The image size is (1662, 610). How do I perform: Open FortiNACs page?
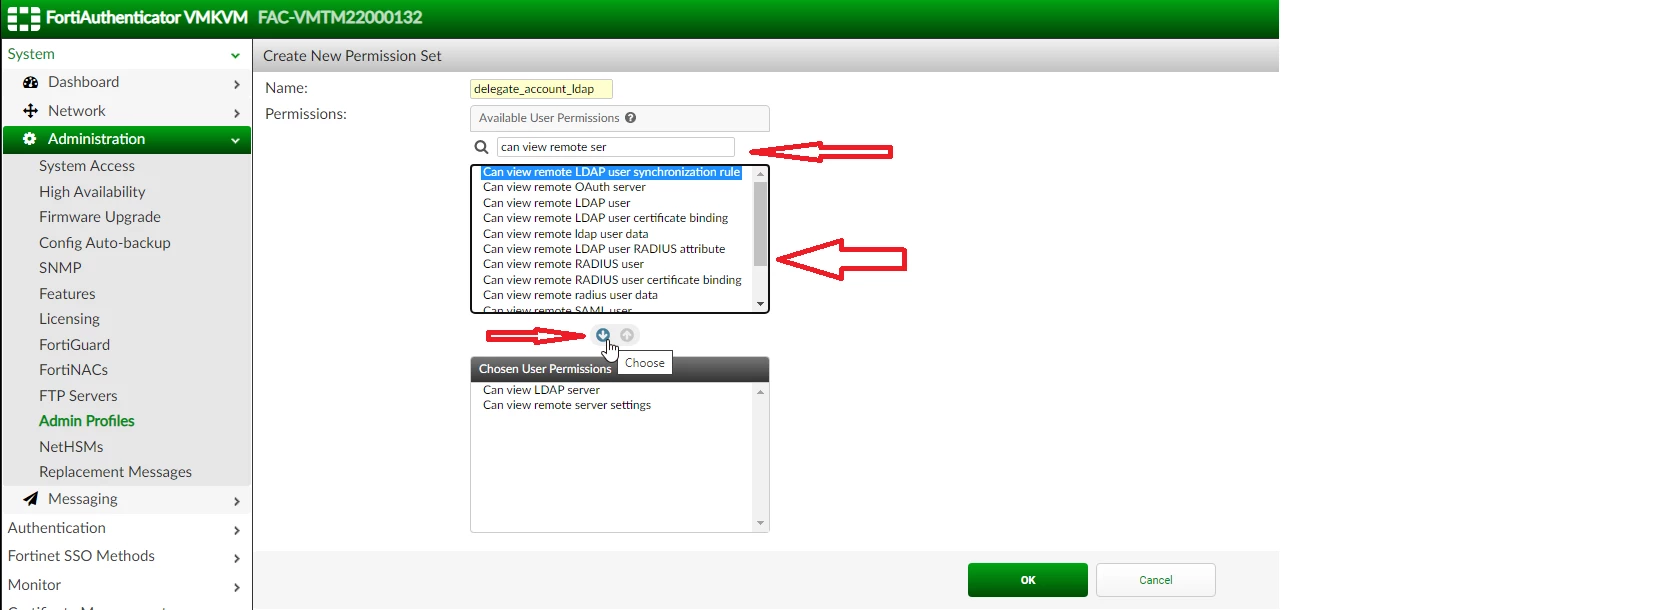73,370
